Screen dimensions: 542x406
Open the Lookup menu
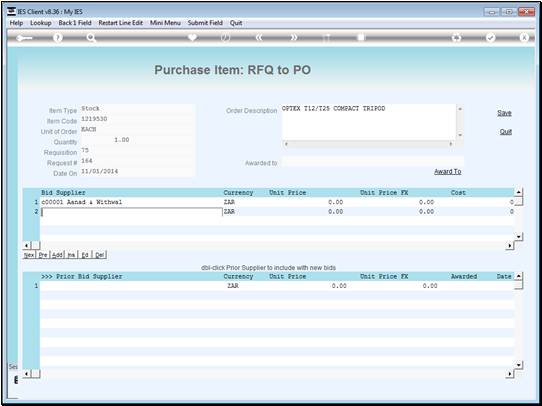coord(41,23)
